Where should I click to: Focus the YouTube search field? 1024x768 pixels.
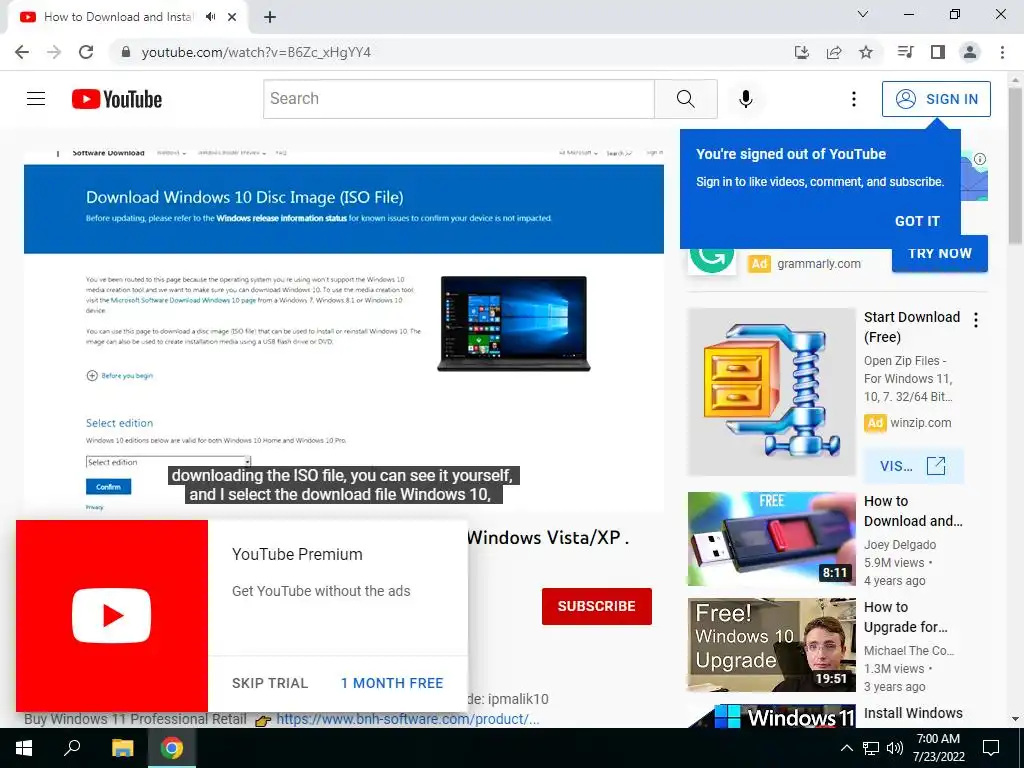(x=458, y=99)
